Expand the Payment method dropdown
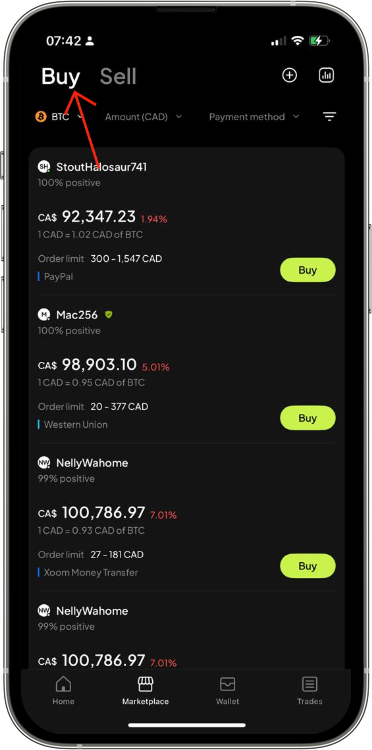This screenshot has width=372, height=750. coord(254,117)
